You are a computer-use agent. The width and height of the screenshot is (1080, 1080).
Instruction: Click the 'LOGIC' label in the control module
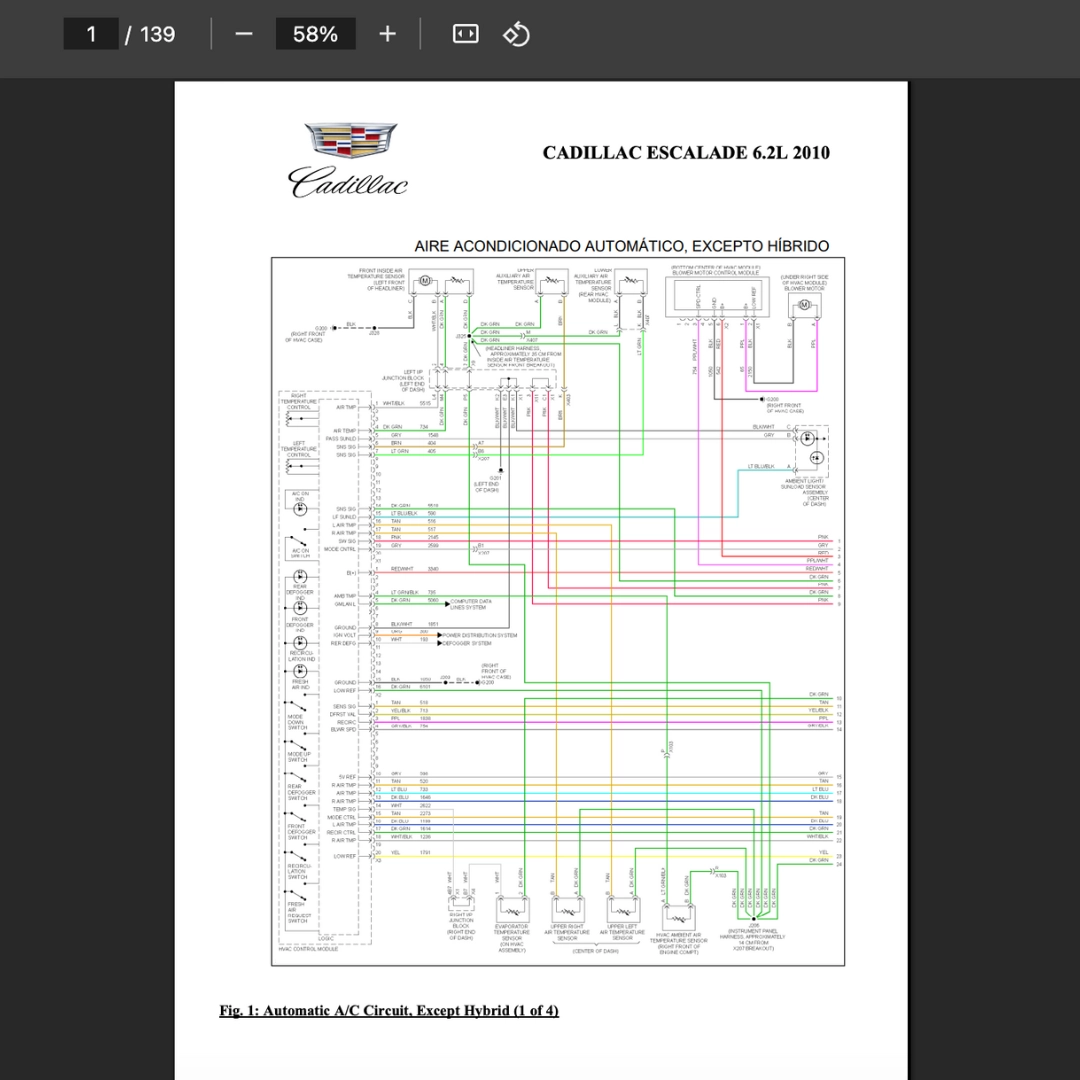[326, 938]
